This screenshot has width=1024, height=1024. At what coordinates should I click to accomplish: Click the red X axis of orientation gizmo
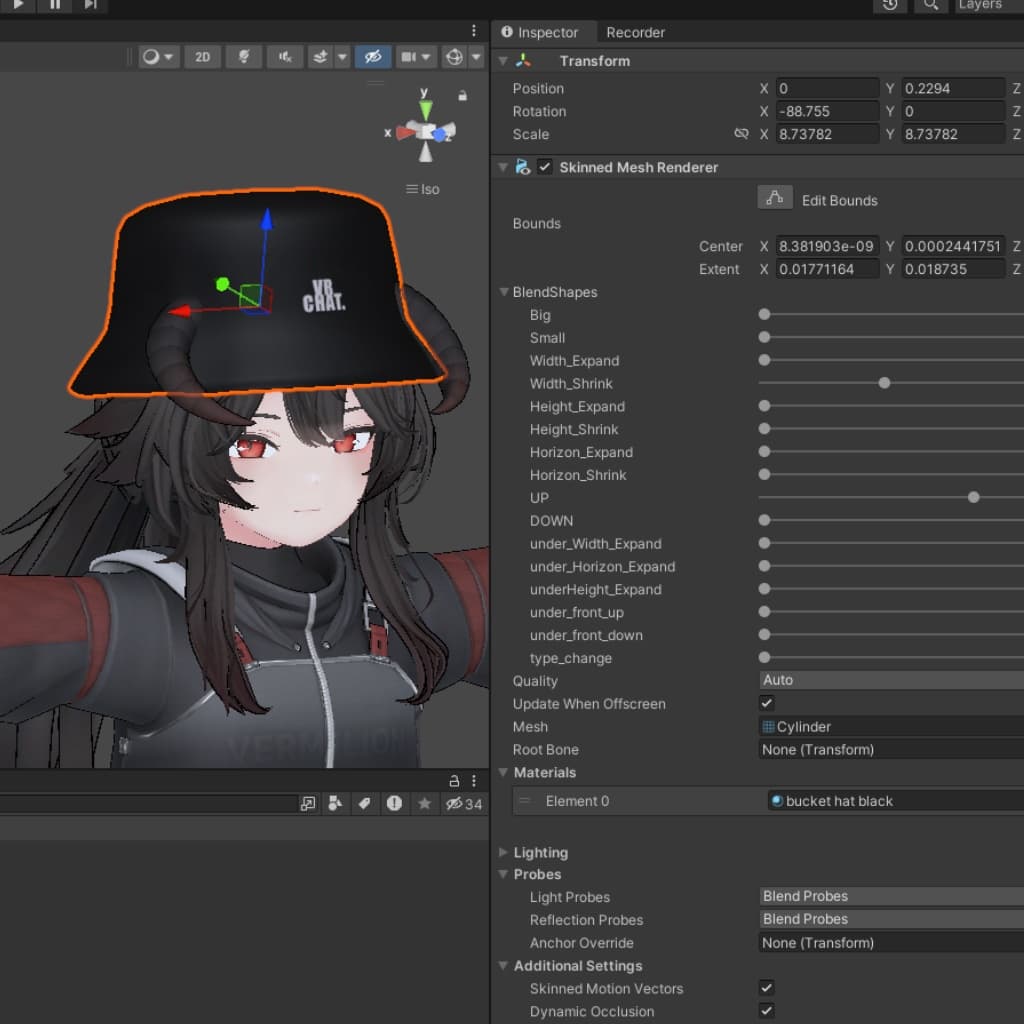tap(405, 133)
